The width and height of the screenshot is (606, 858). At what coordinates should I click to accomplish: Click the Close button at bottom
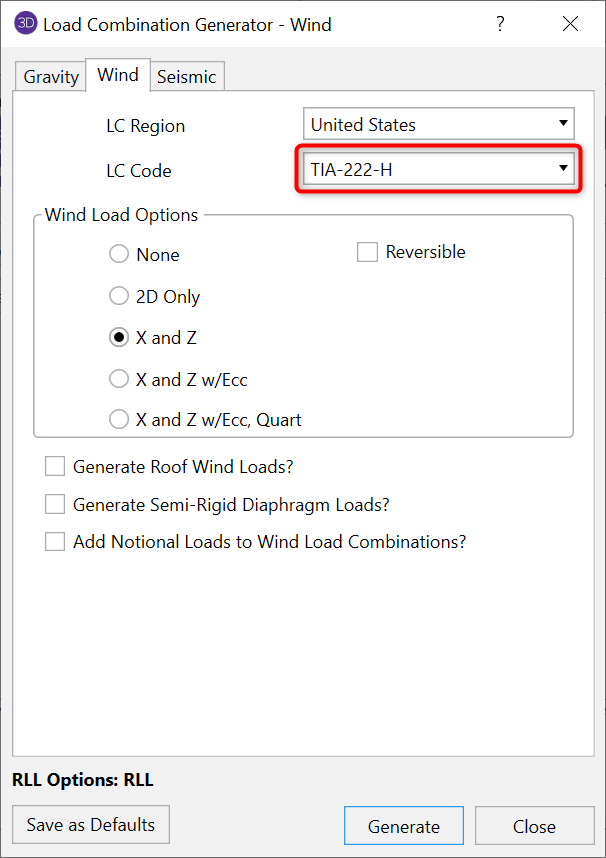coord(533,826)
